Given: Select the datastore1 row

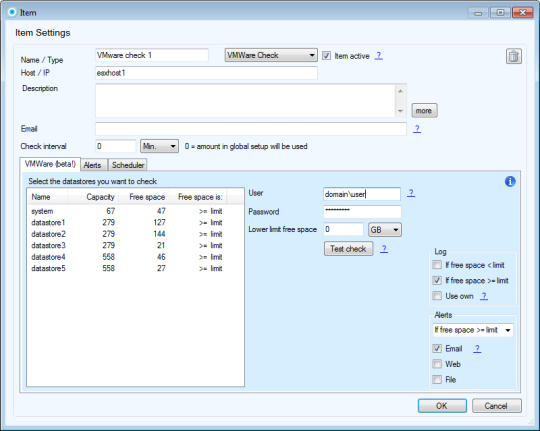Looking at the screenshot, I should click(127, 223).
